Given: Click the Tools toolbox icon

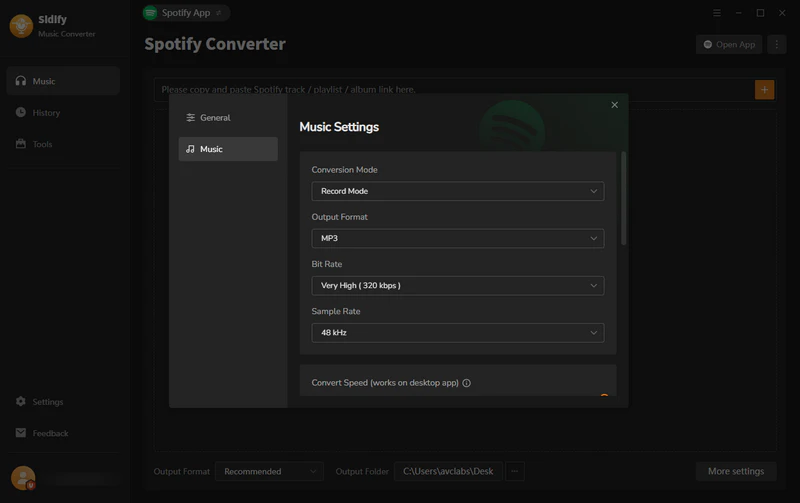Looking at the screenshot, I should coord(20,143).
